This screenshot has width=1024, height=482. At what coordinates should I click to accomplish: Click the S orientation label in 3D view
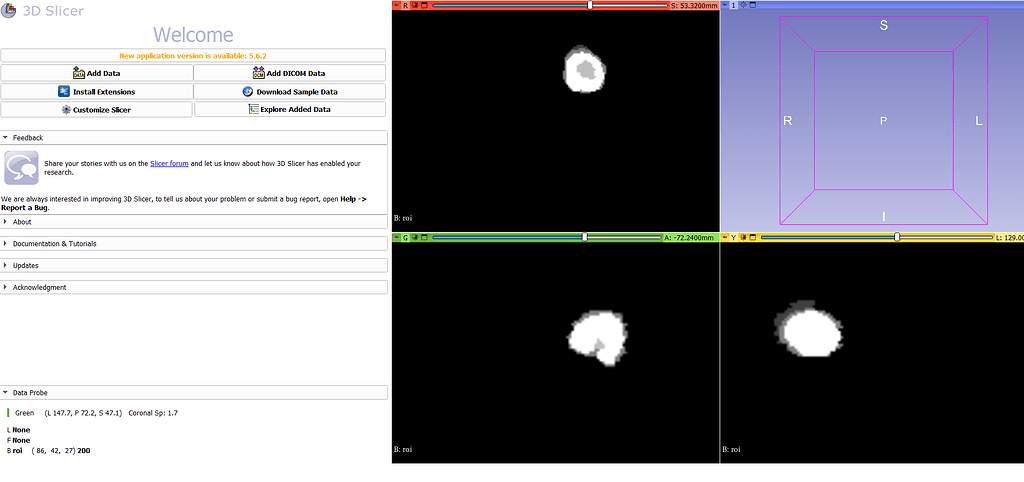pyautogui.click(x=884, y=26)
